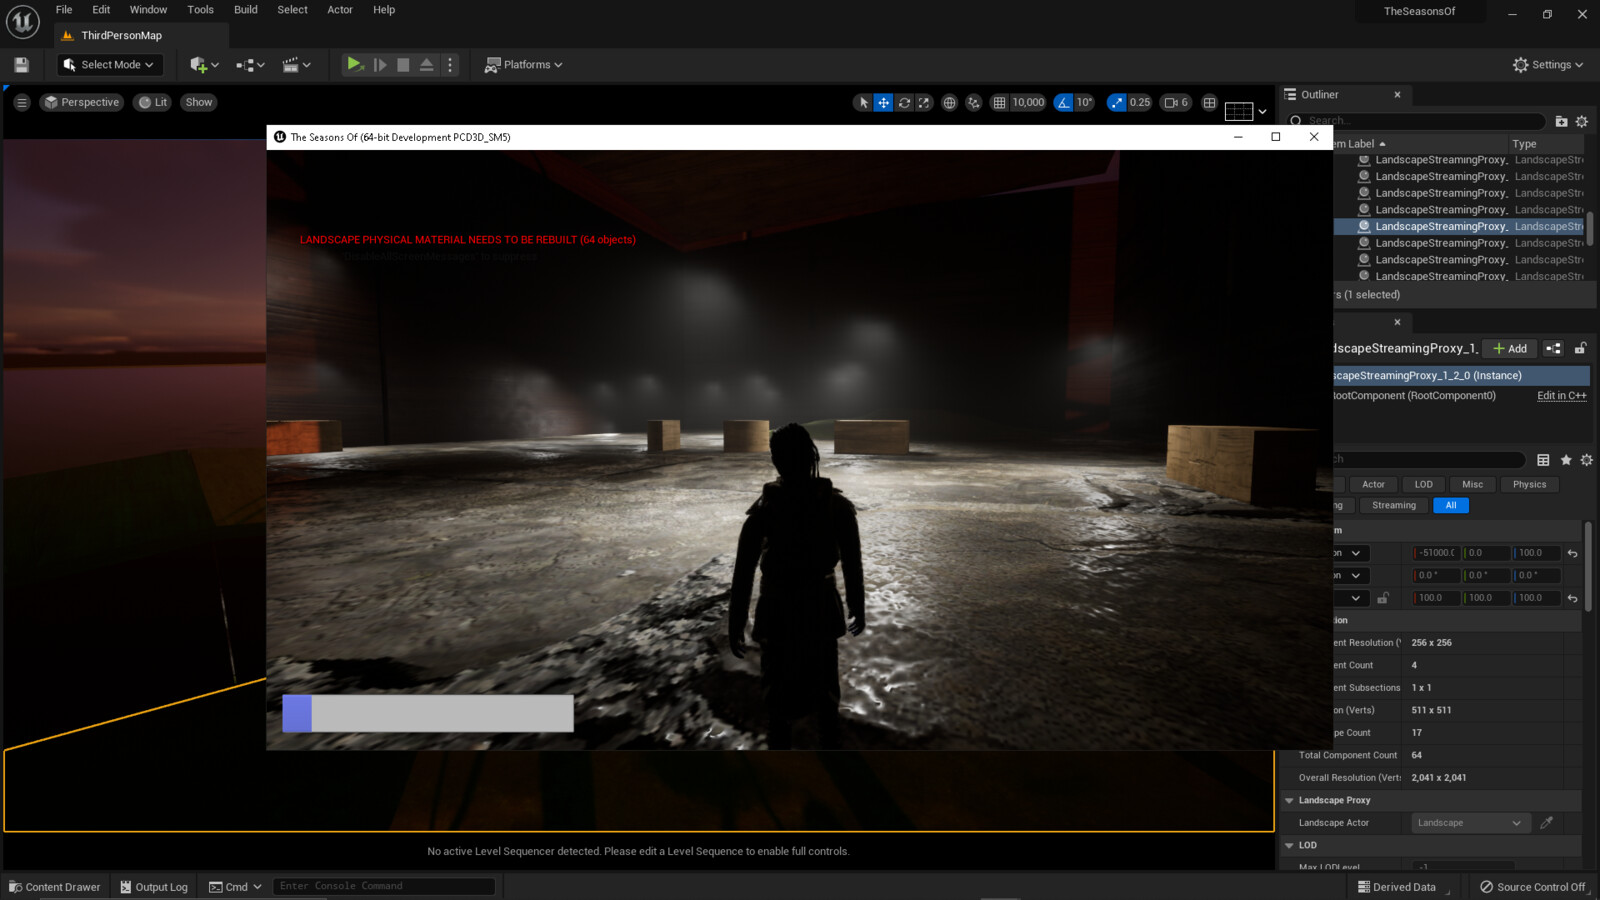Open the Build menu
The width and height of the screenshot is (1600, 900).
(245, 10)
